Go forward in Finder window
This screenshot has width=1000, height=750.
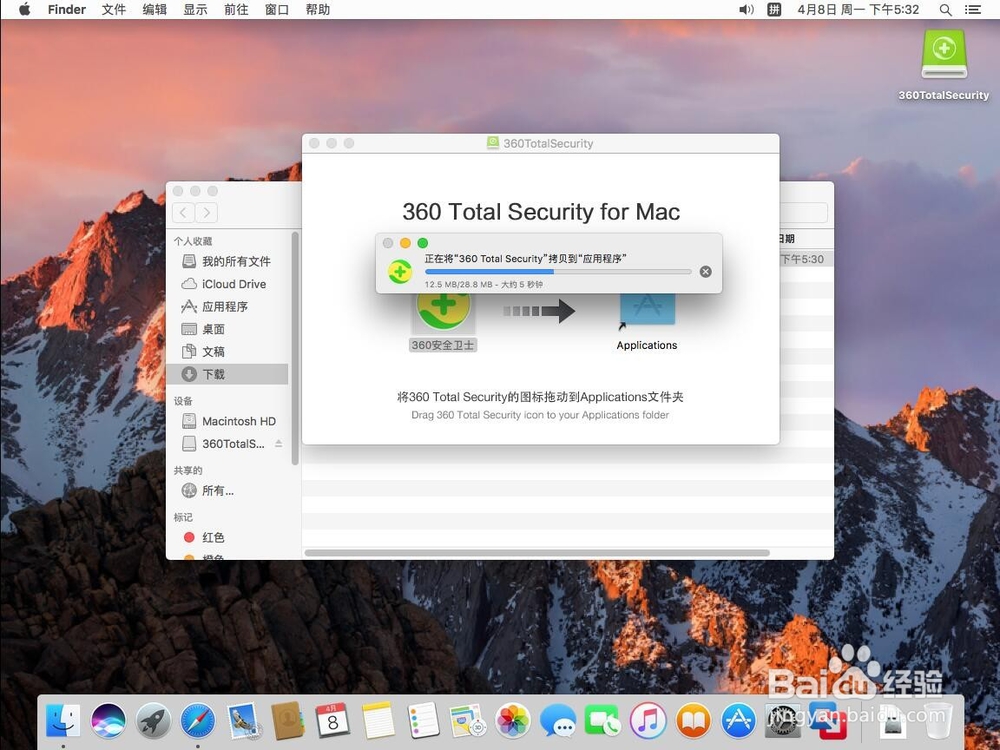coord(206,212)
